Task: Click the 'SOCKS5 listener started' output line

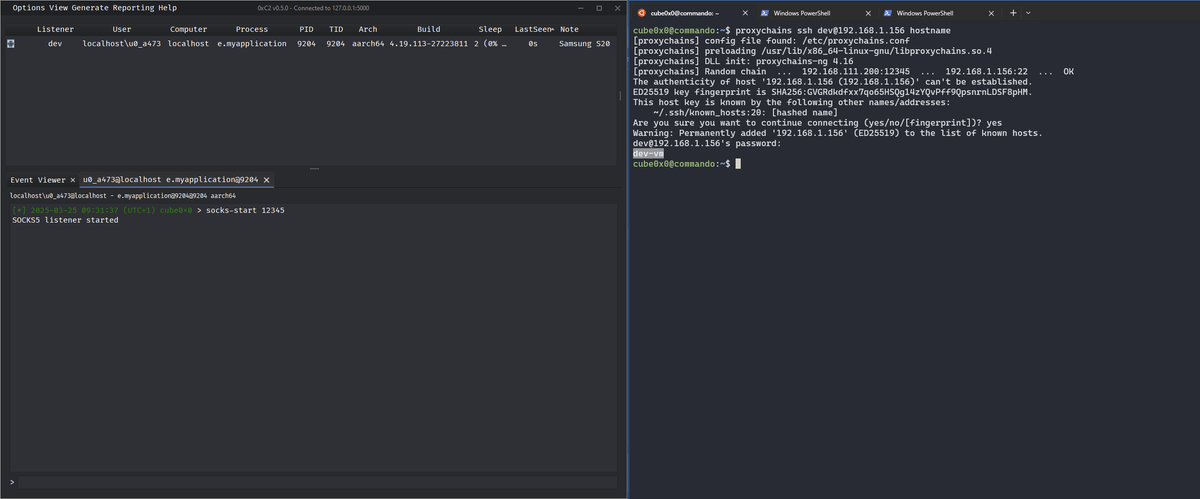Action: pyautogui.click(x=65, y=220)
